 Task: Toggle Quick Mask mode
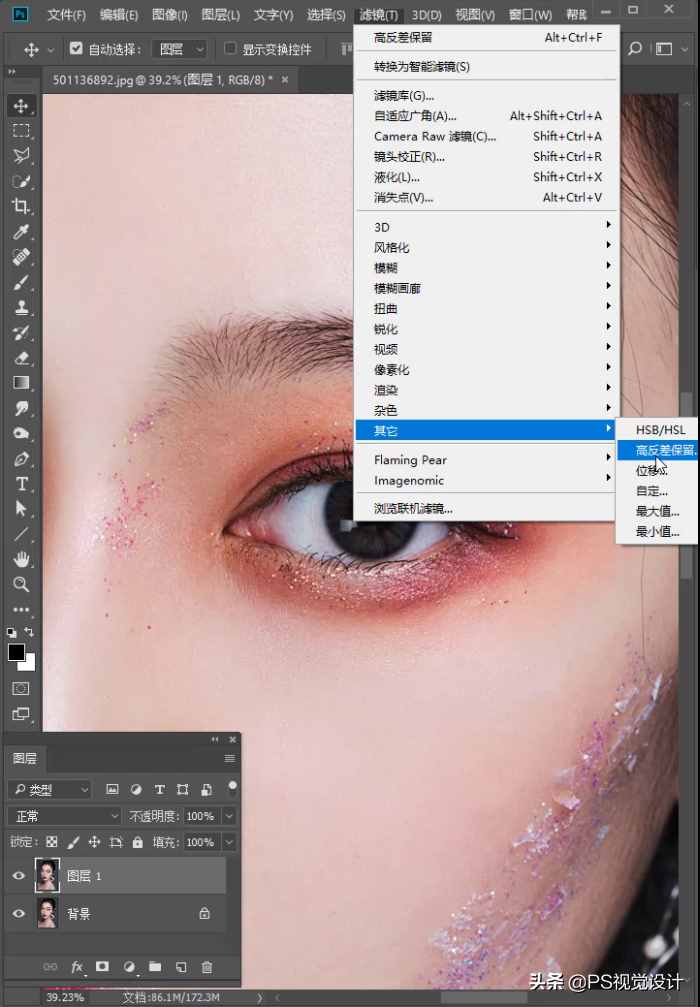[21, 688]
